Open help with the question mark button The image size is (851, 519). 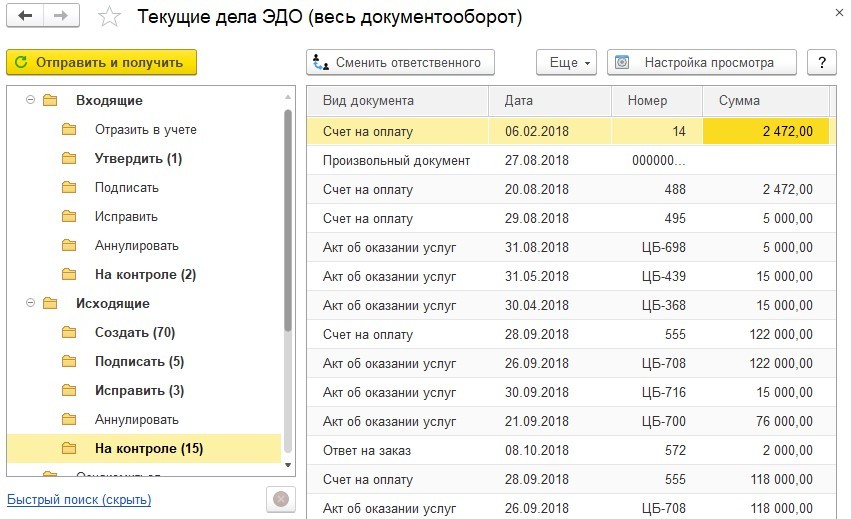tap(821, 62)
